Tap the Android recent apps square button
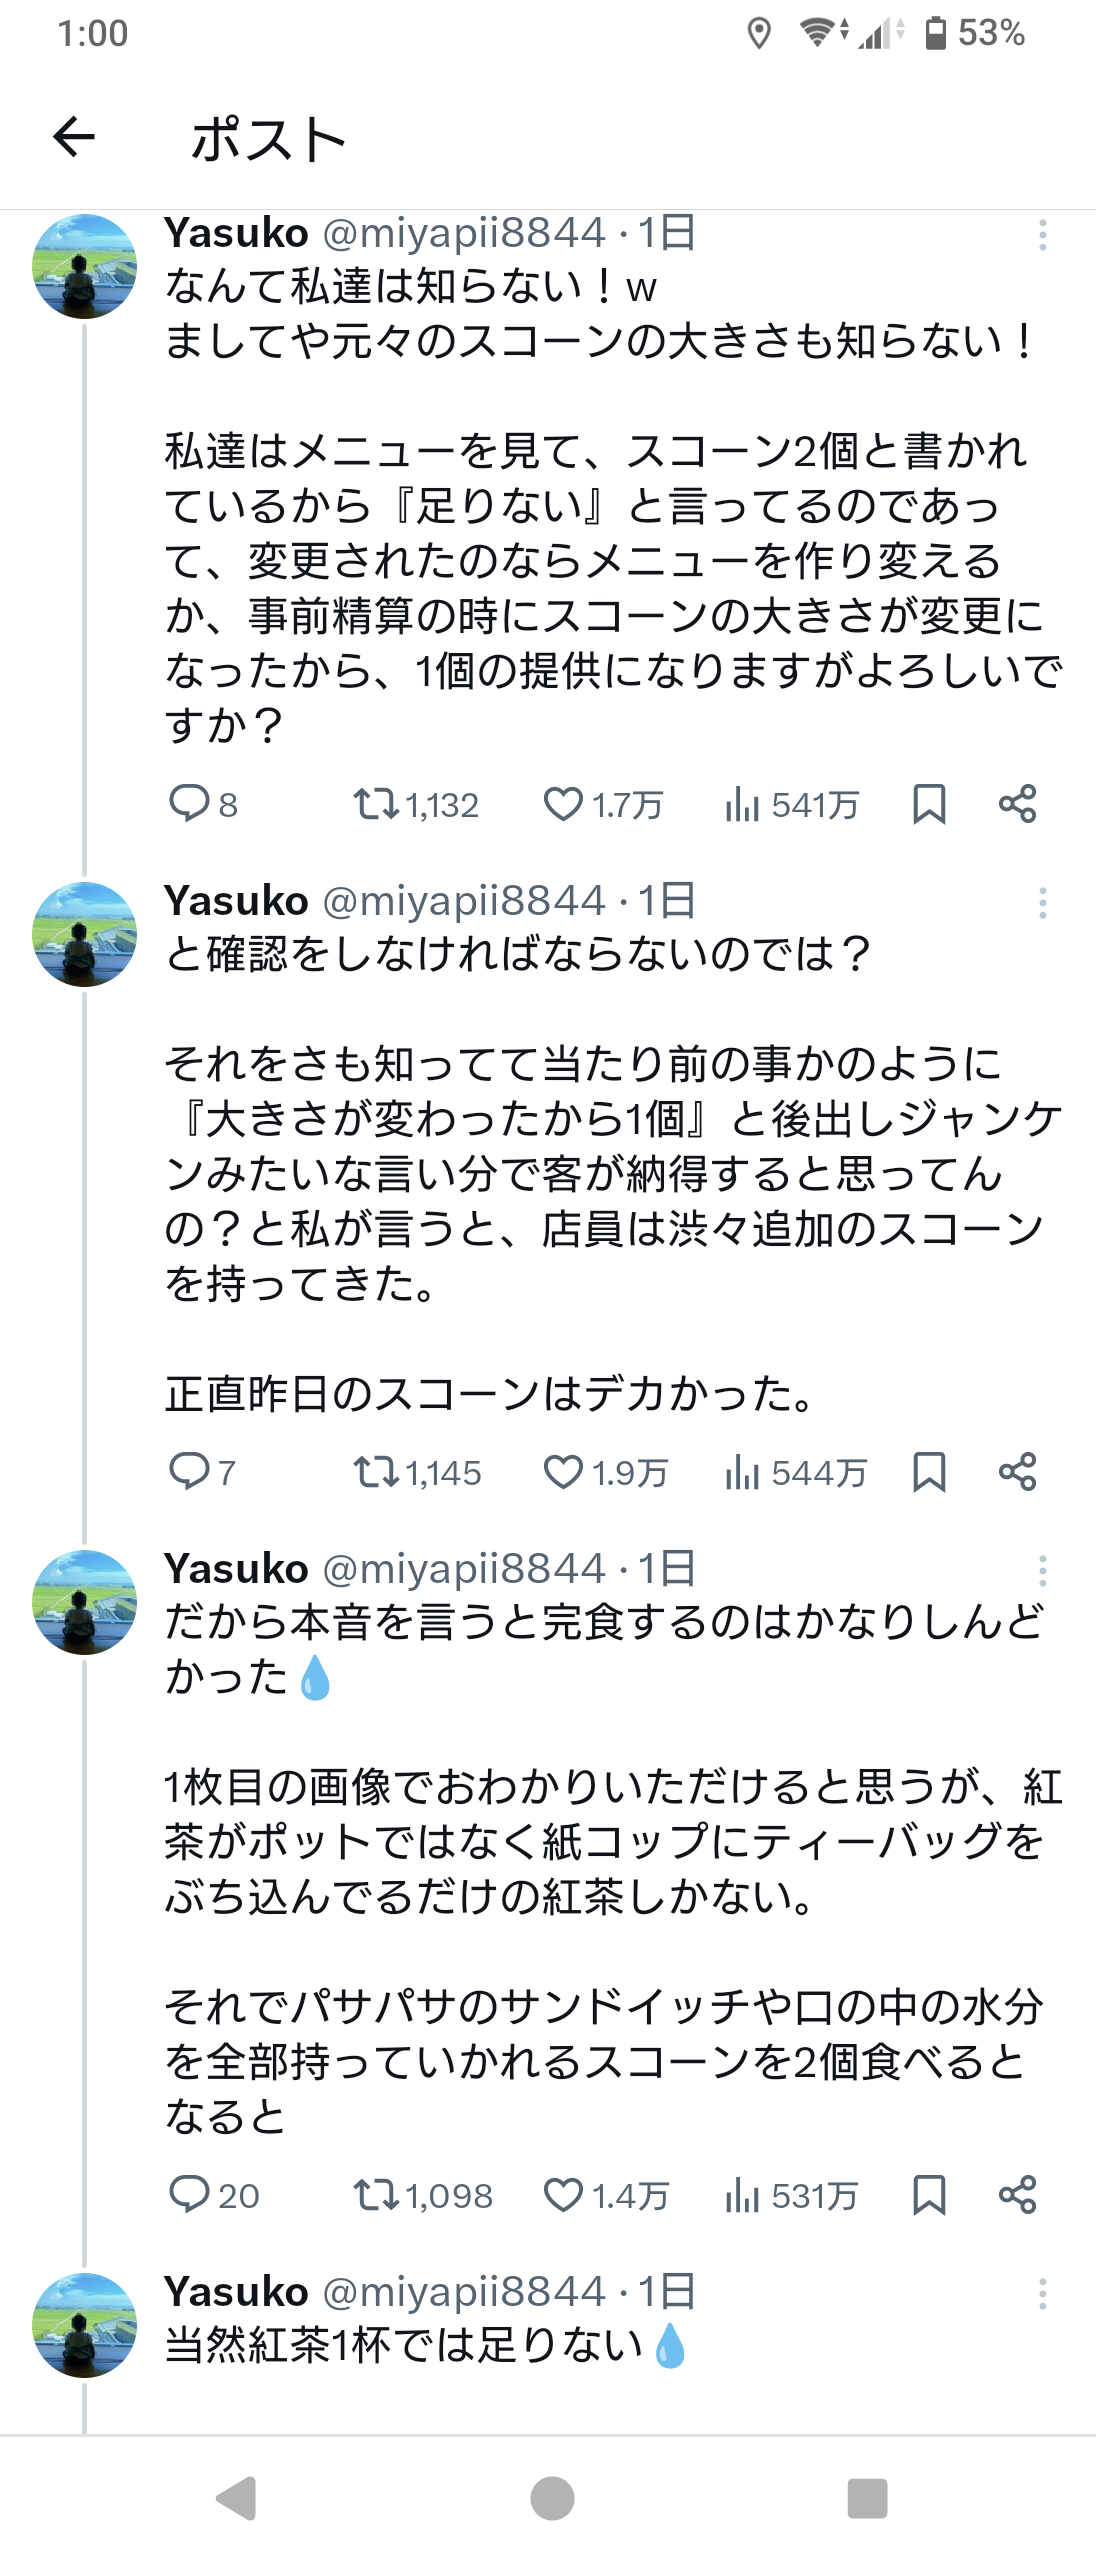This screenshot has height=2560, width=1096. coord(867,2498)
